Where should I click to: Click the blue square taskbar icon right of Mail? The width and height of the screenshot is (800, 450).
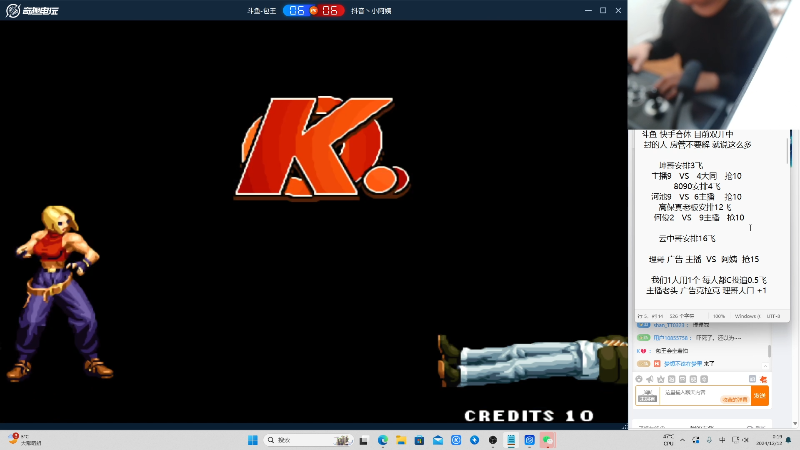click(456, 440)
